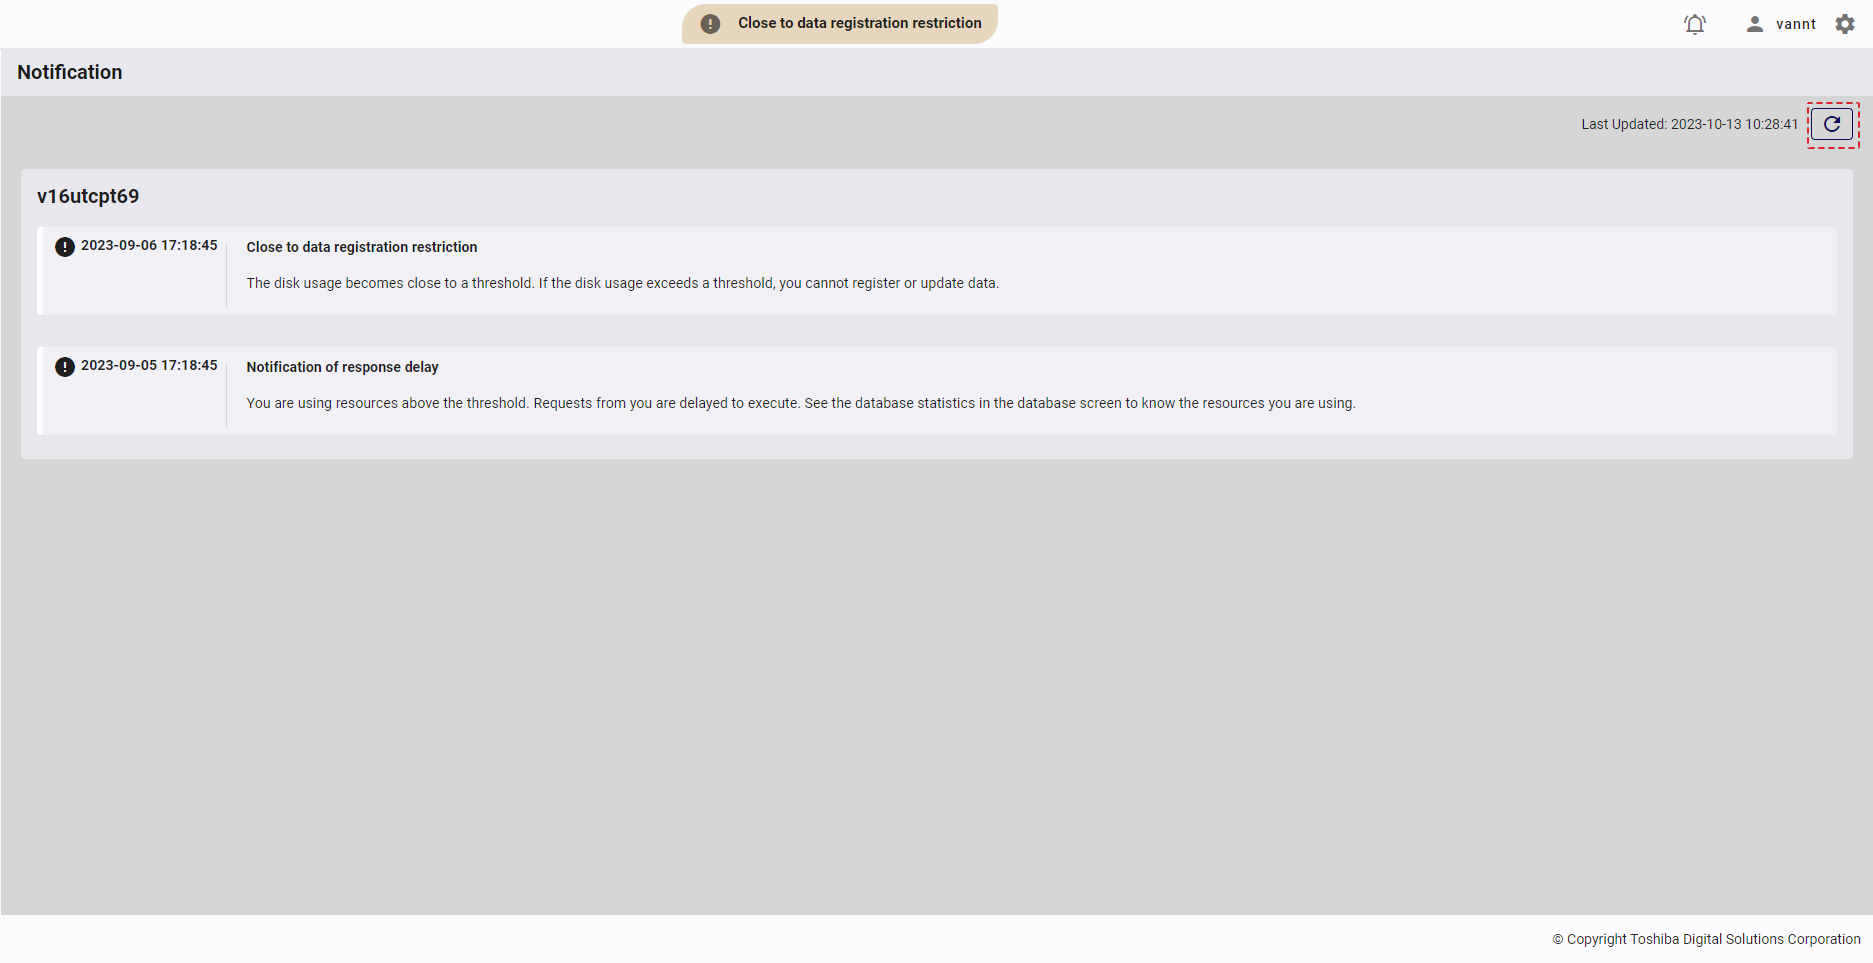
Task: Click the 2023-09-05 17:18:45 timestamp
Action: tap(149, 366)
